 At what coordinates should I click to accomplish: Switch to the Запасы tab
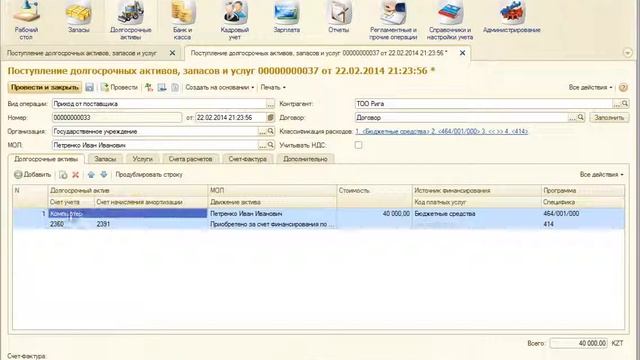pos(105,159)
